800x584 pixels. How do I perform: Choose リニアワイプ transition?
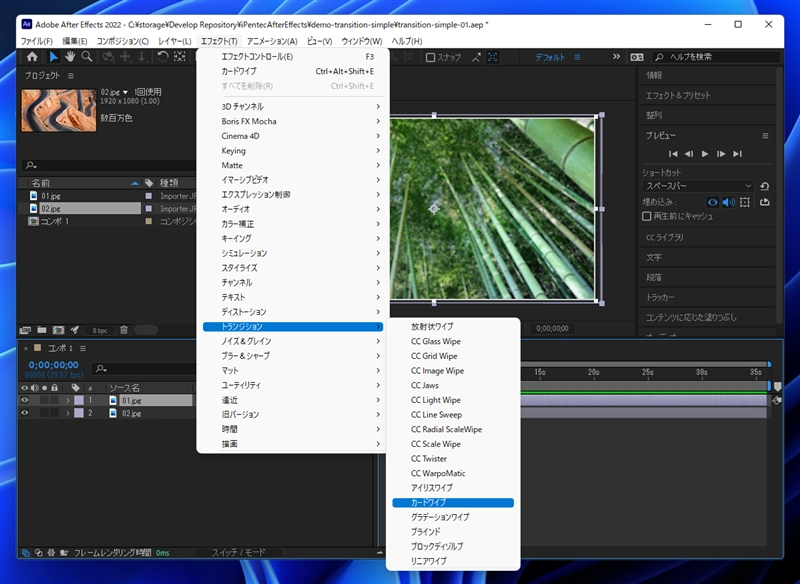(453, 561)
